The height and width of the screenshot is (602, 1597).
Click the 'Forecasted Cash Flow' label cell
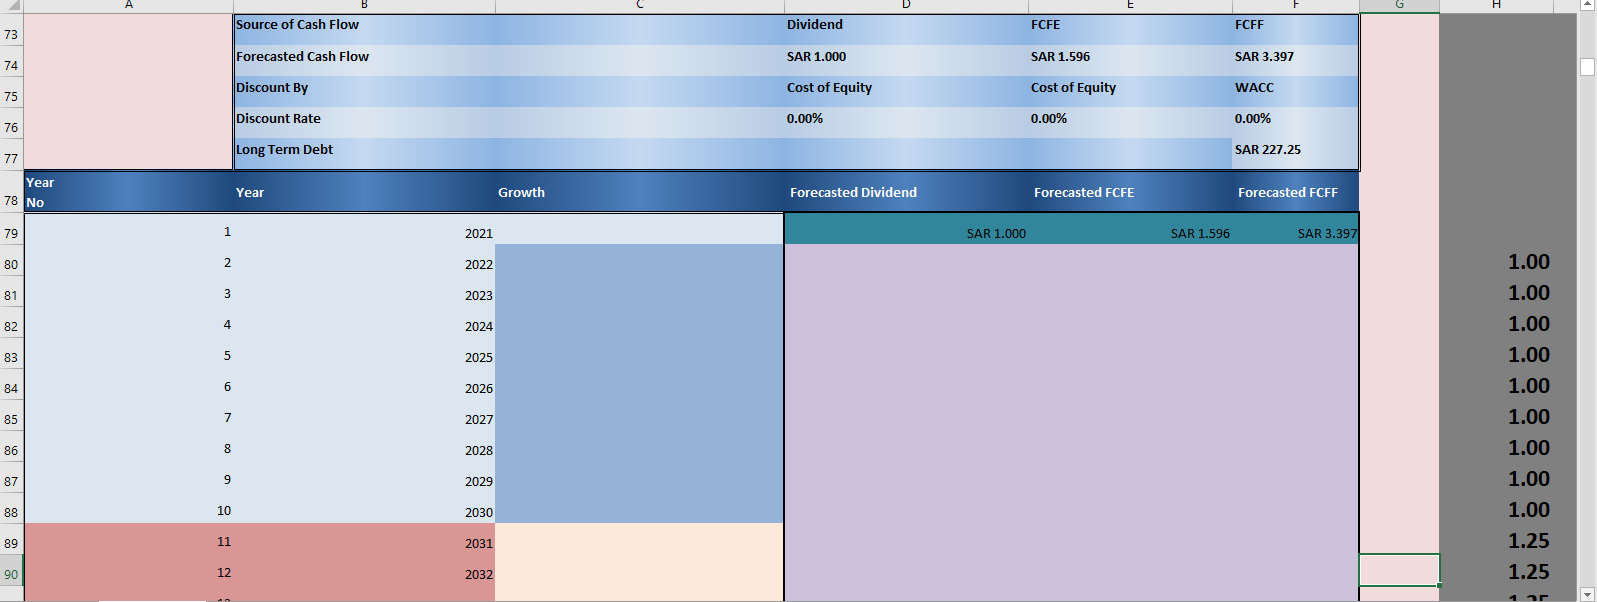tap(364, 60)
